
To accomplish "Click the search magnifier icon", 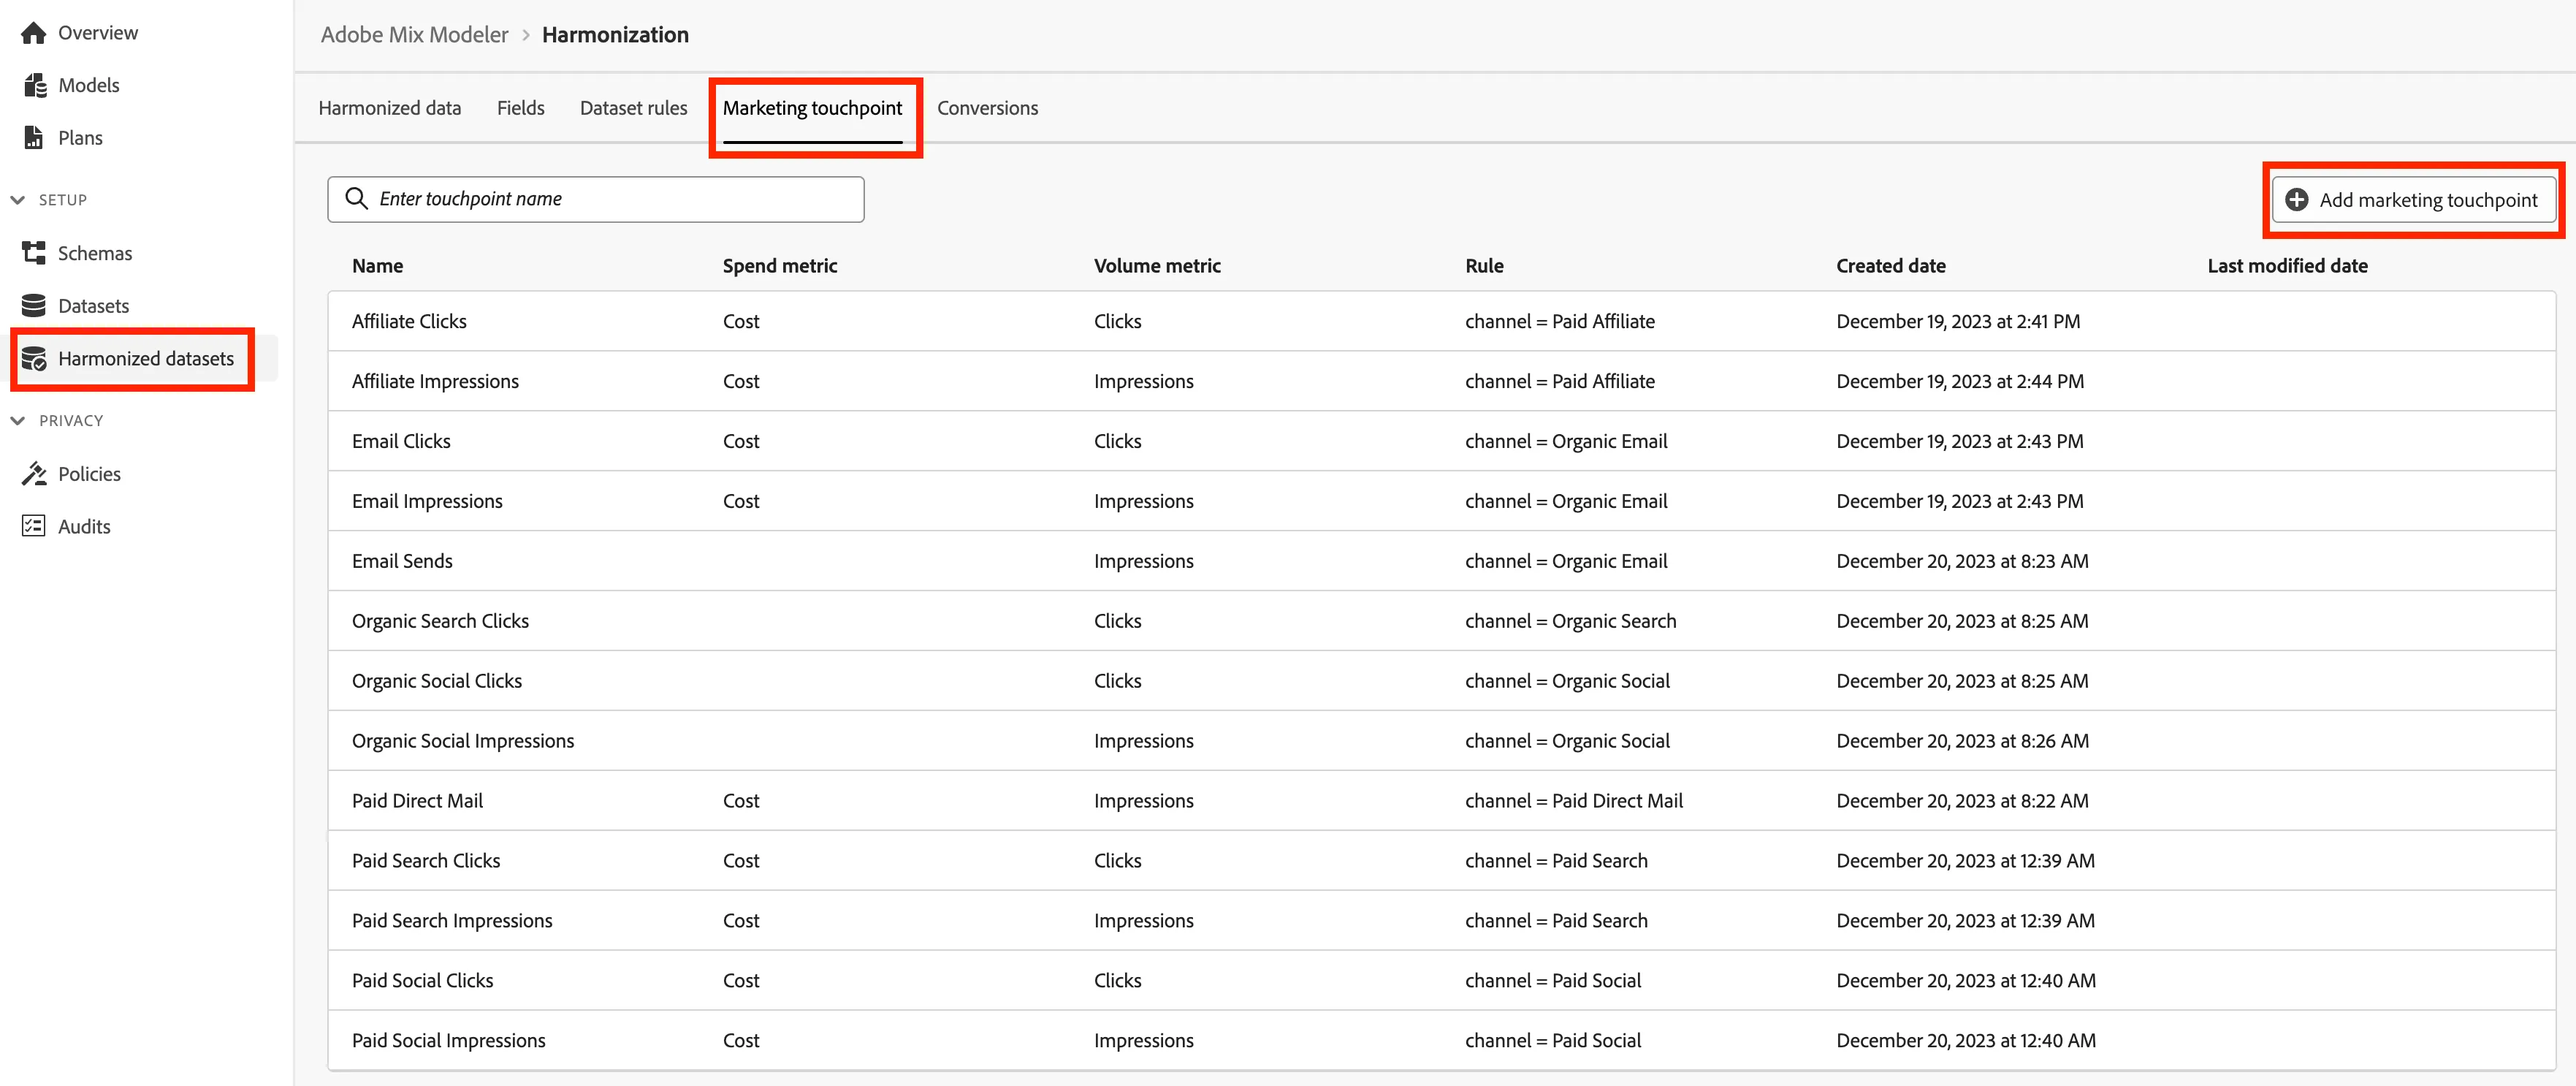I will click(x=356, y=198).
